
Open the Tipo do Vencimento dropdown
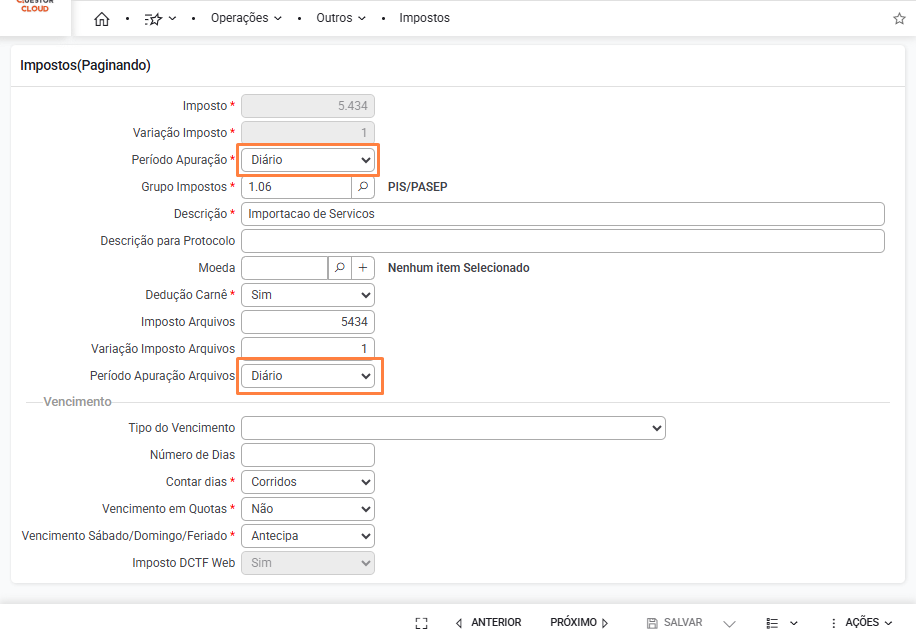point(453,428)
